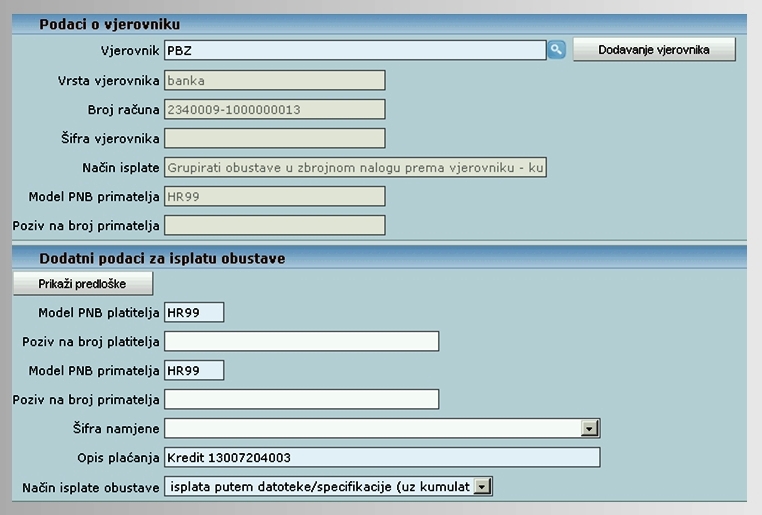The height and width of the screenshot is (515, 762).
Task: Click Poziv na broj primatelja under Dodatni podaci
Action: 301,400
